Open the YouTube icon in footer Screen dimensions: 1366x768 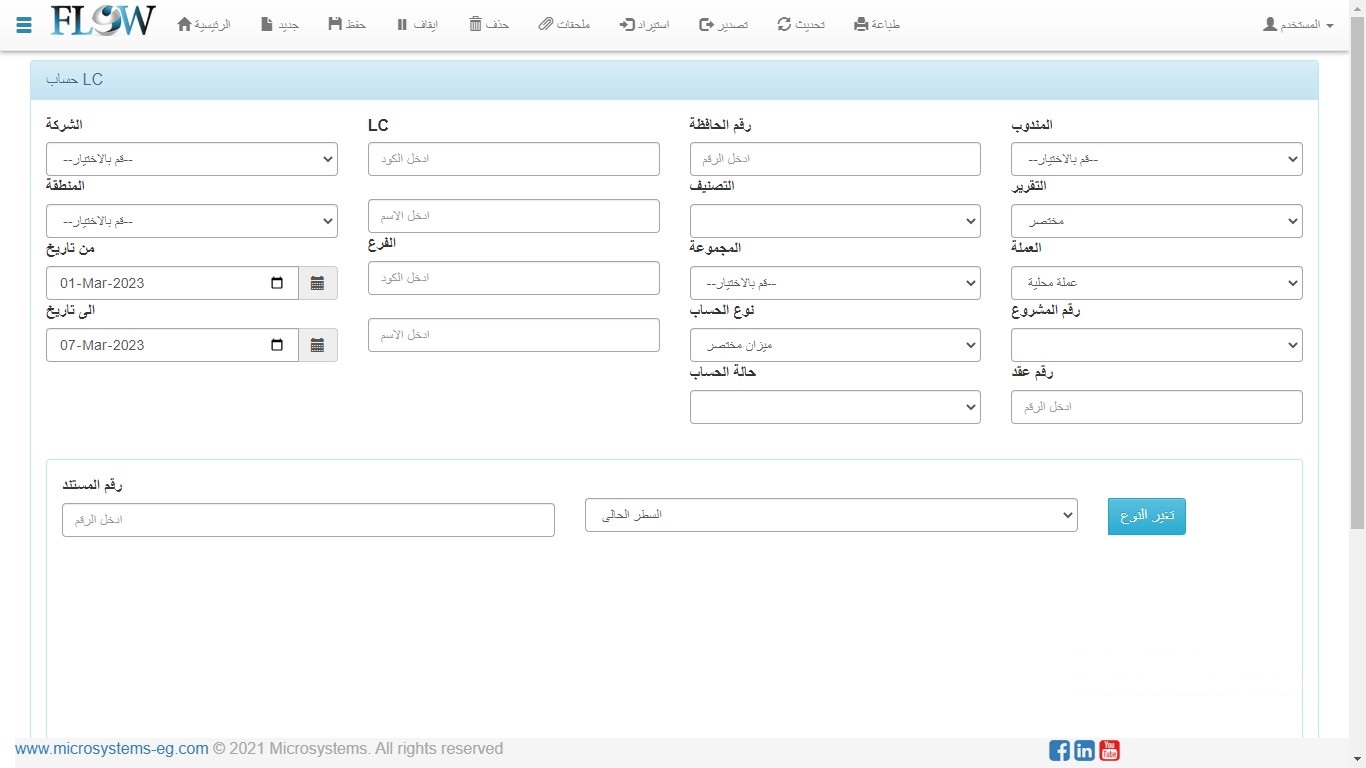(x=1109, y=750)
